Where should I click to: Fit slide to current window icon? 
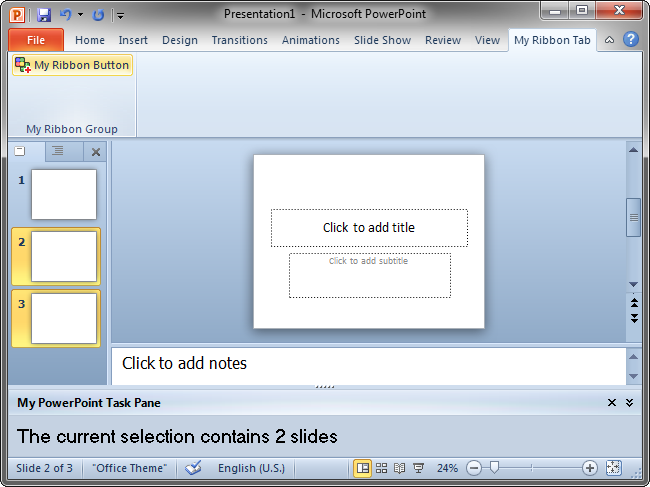coord(614,468)
